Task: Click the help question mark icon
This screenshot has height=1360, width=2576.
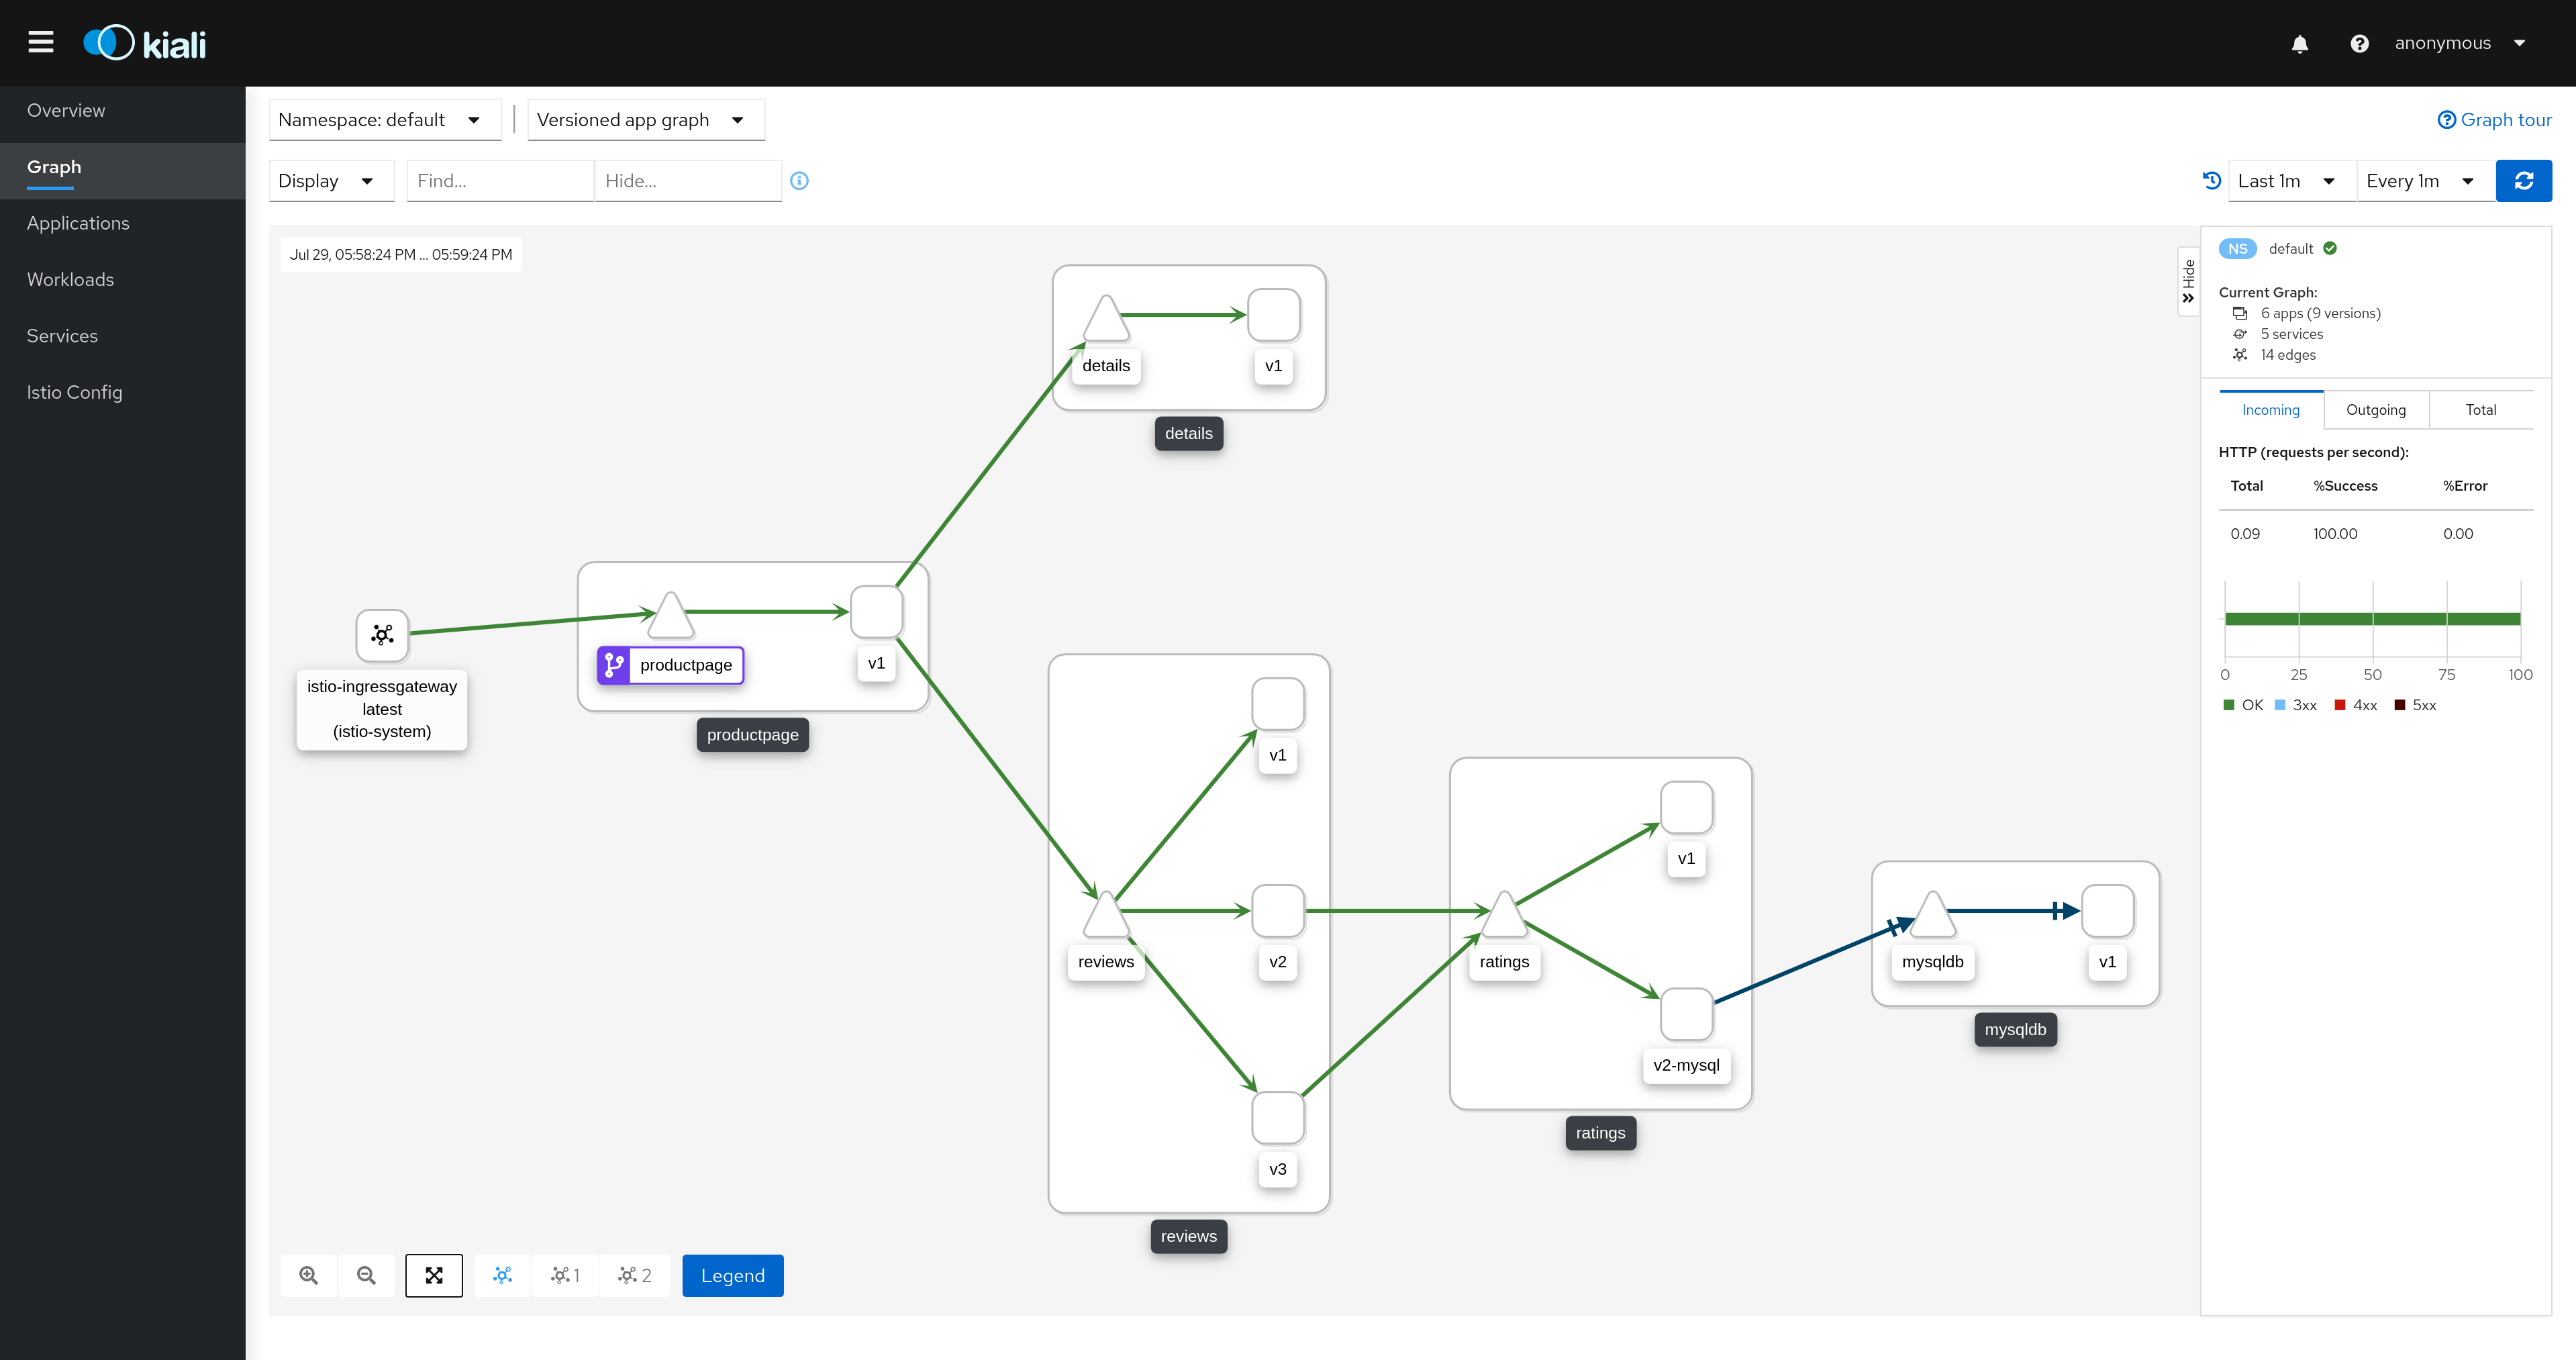Action: [2359, 43]
